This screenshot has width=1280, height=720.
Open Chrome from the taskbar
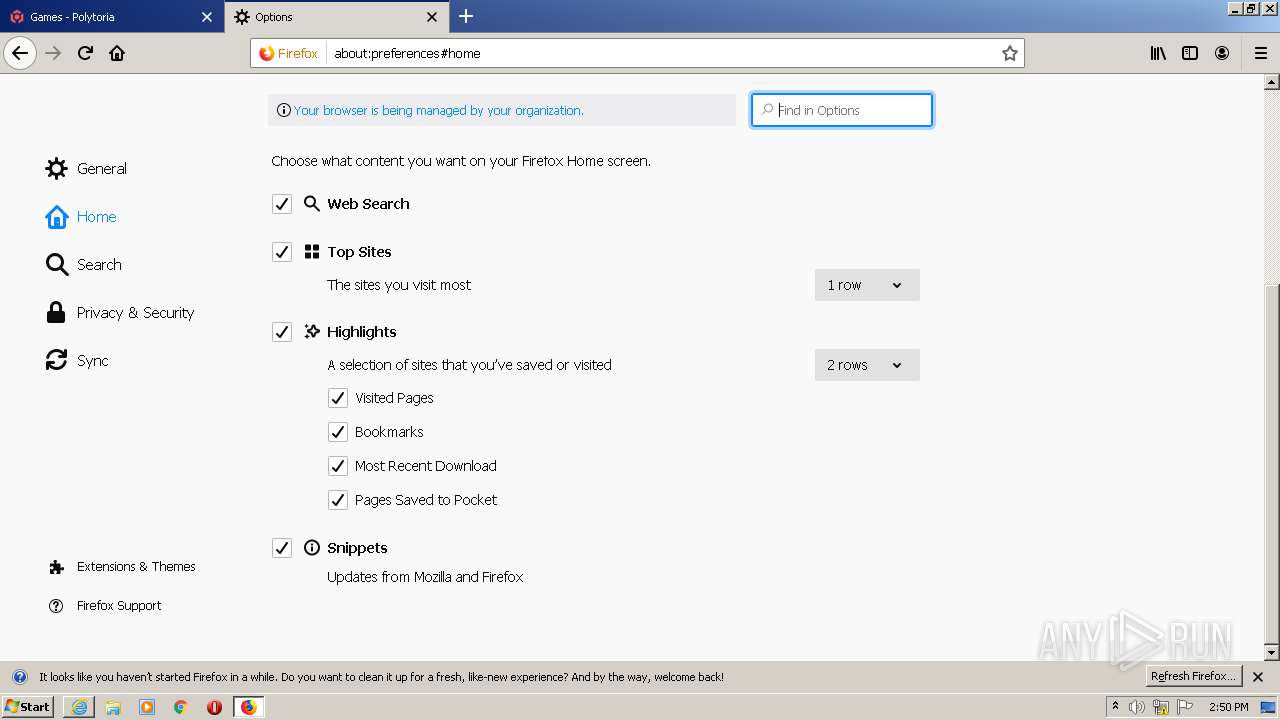(181, 707)
